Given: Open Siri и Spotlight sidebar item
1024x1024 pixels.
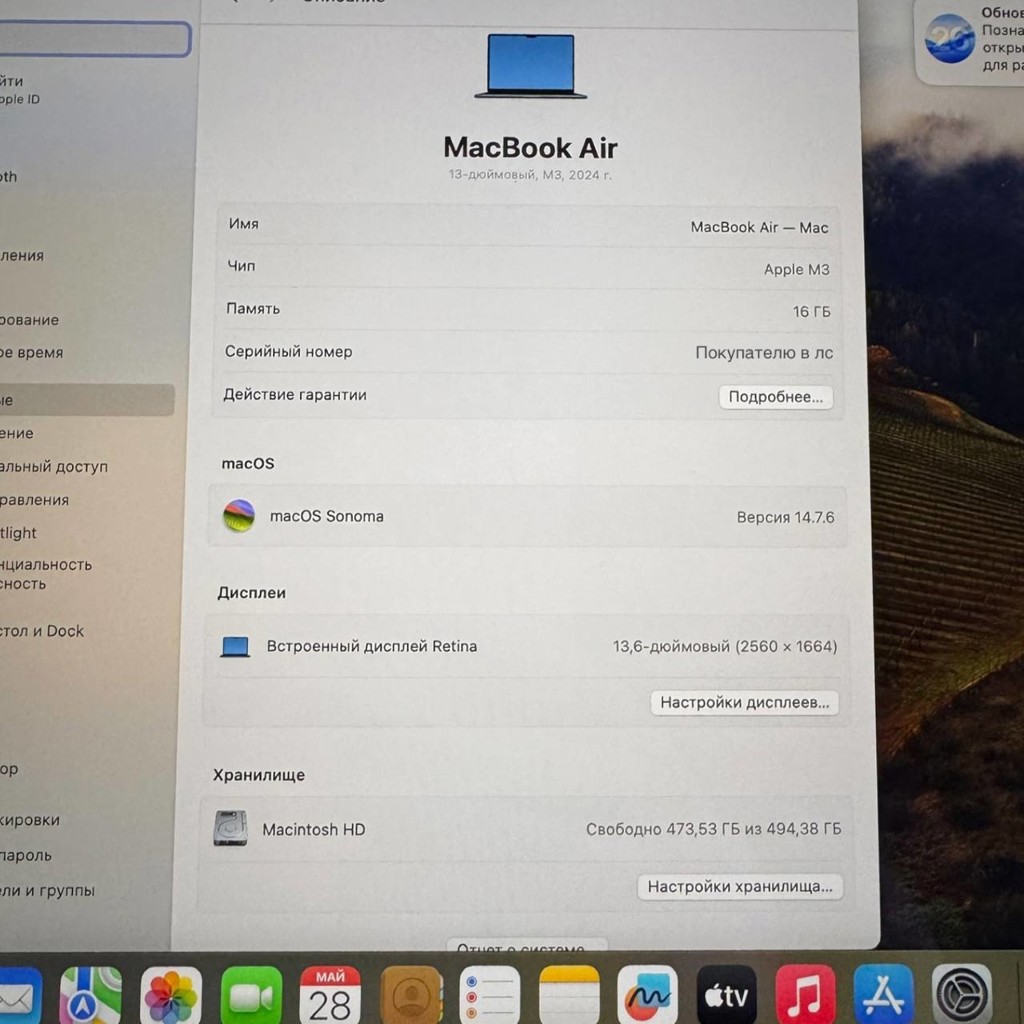Looking at the screenshot, I should tap(18, 533).
